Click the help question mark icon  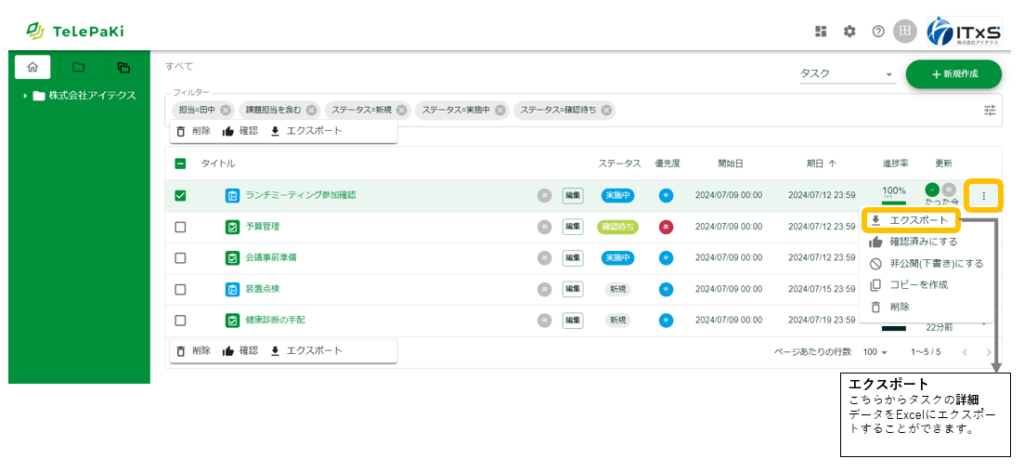click(877, 31)
